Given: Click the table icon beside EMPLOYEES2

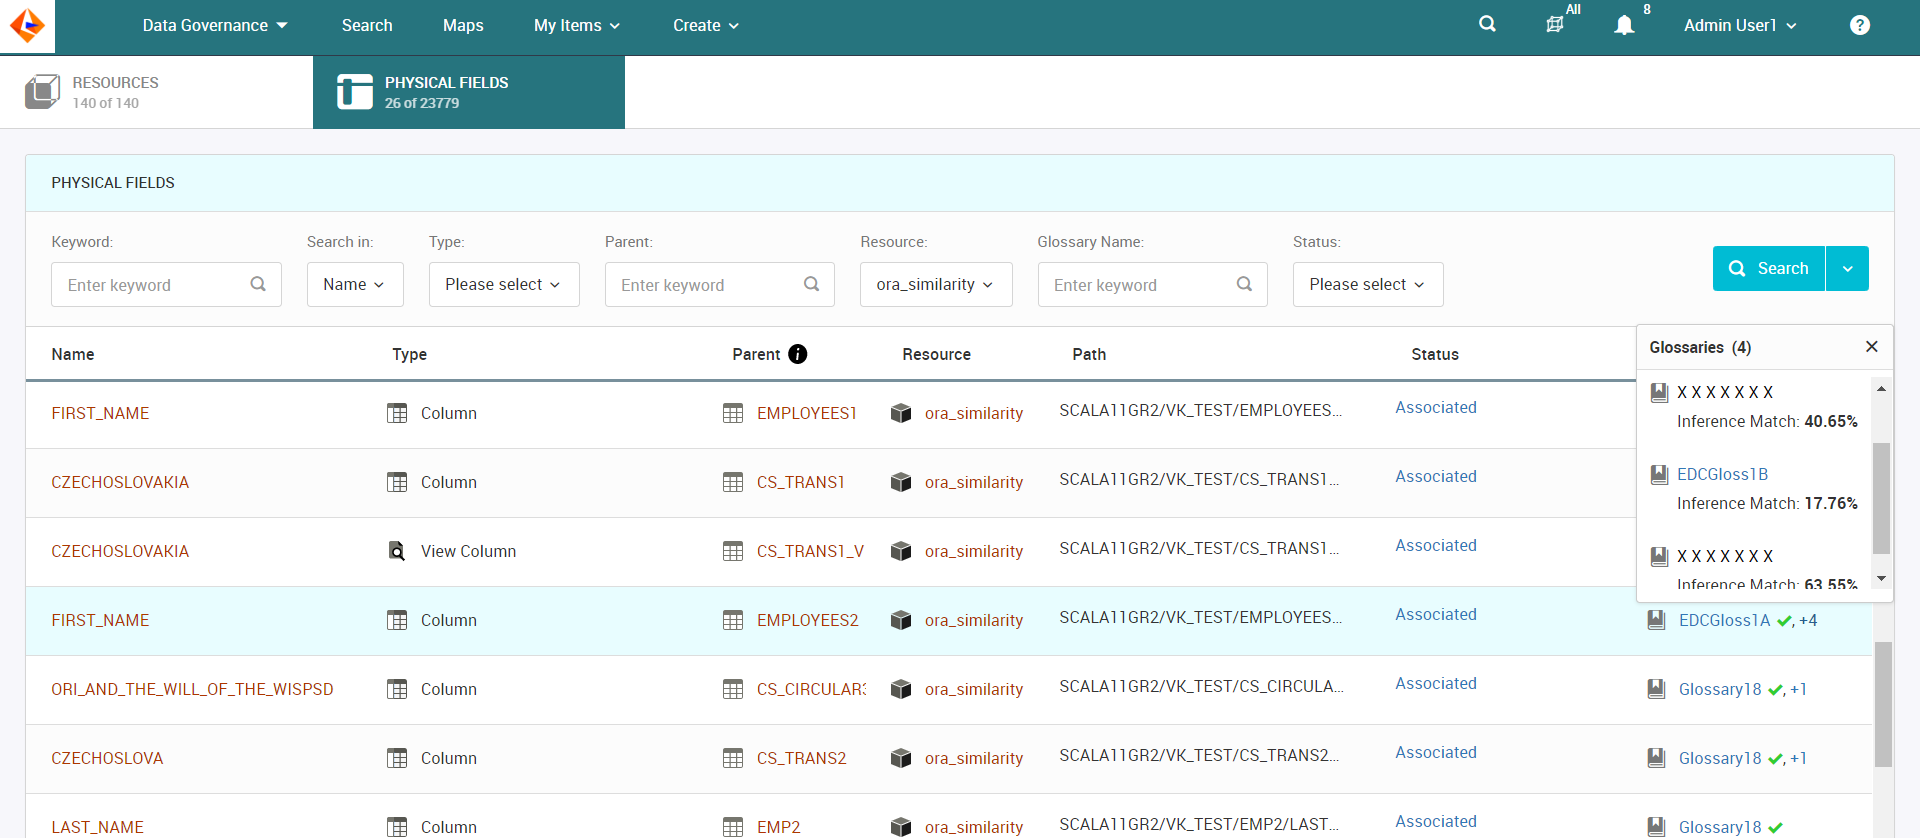Looking at the screenshot, I should tap(733, 620).
